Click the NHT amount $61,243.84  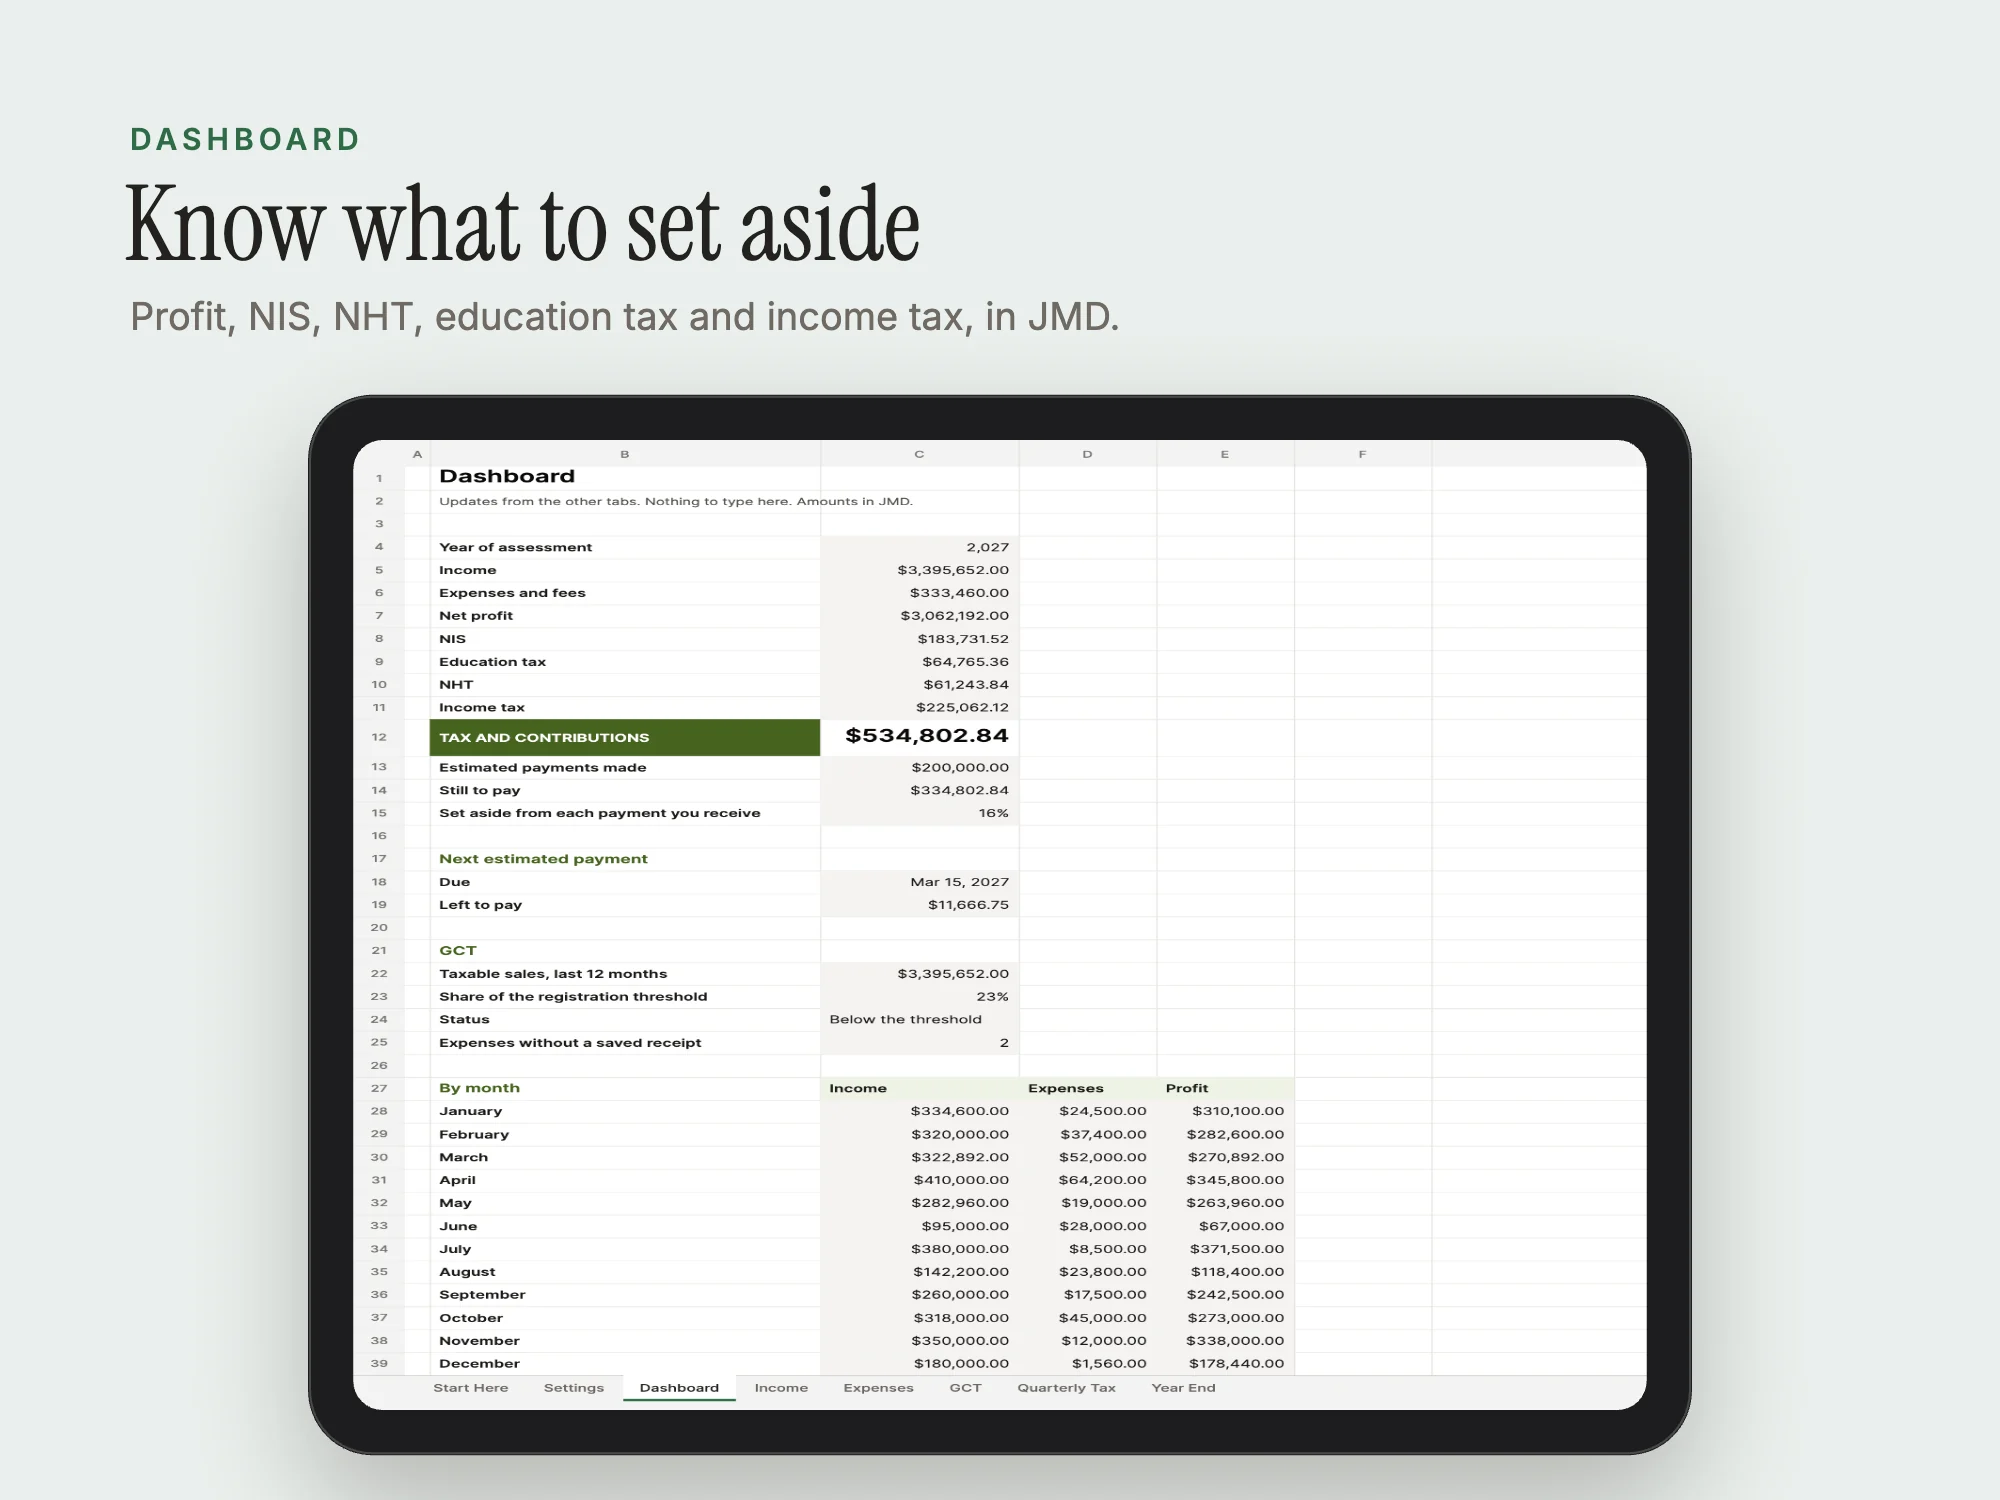tap(920, 685)
